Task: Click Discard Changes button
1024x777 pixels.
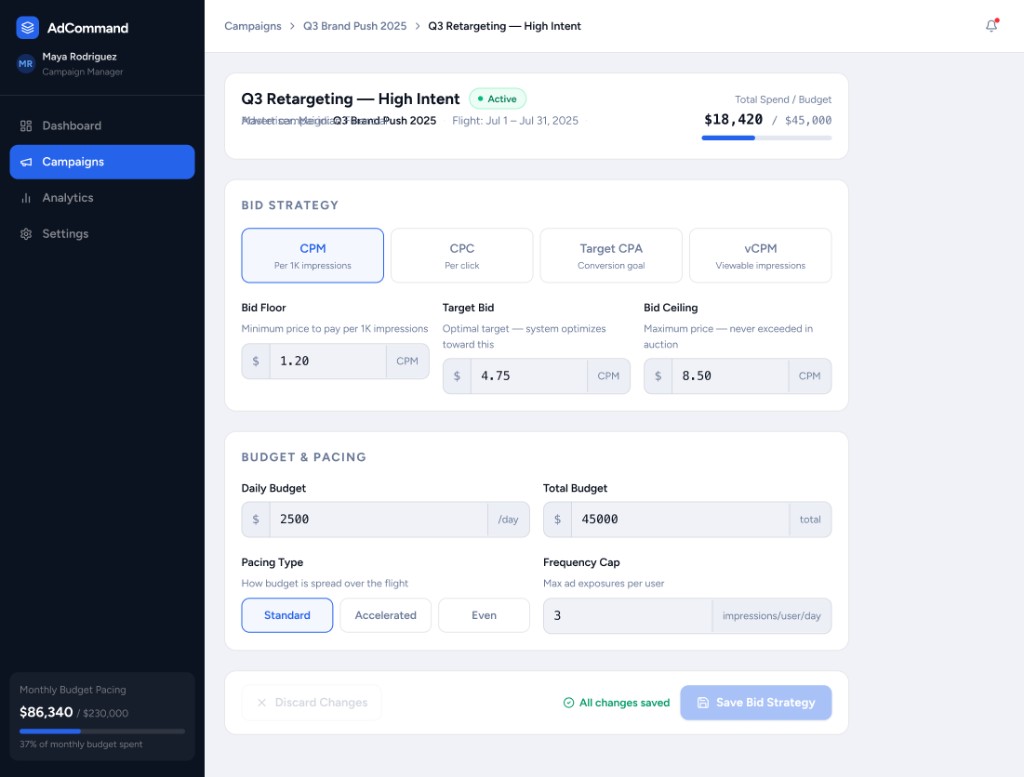Action: point(312,703)
